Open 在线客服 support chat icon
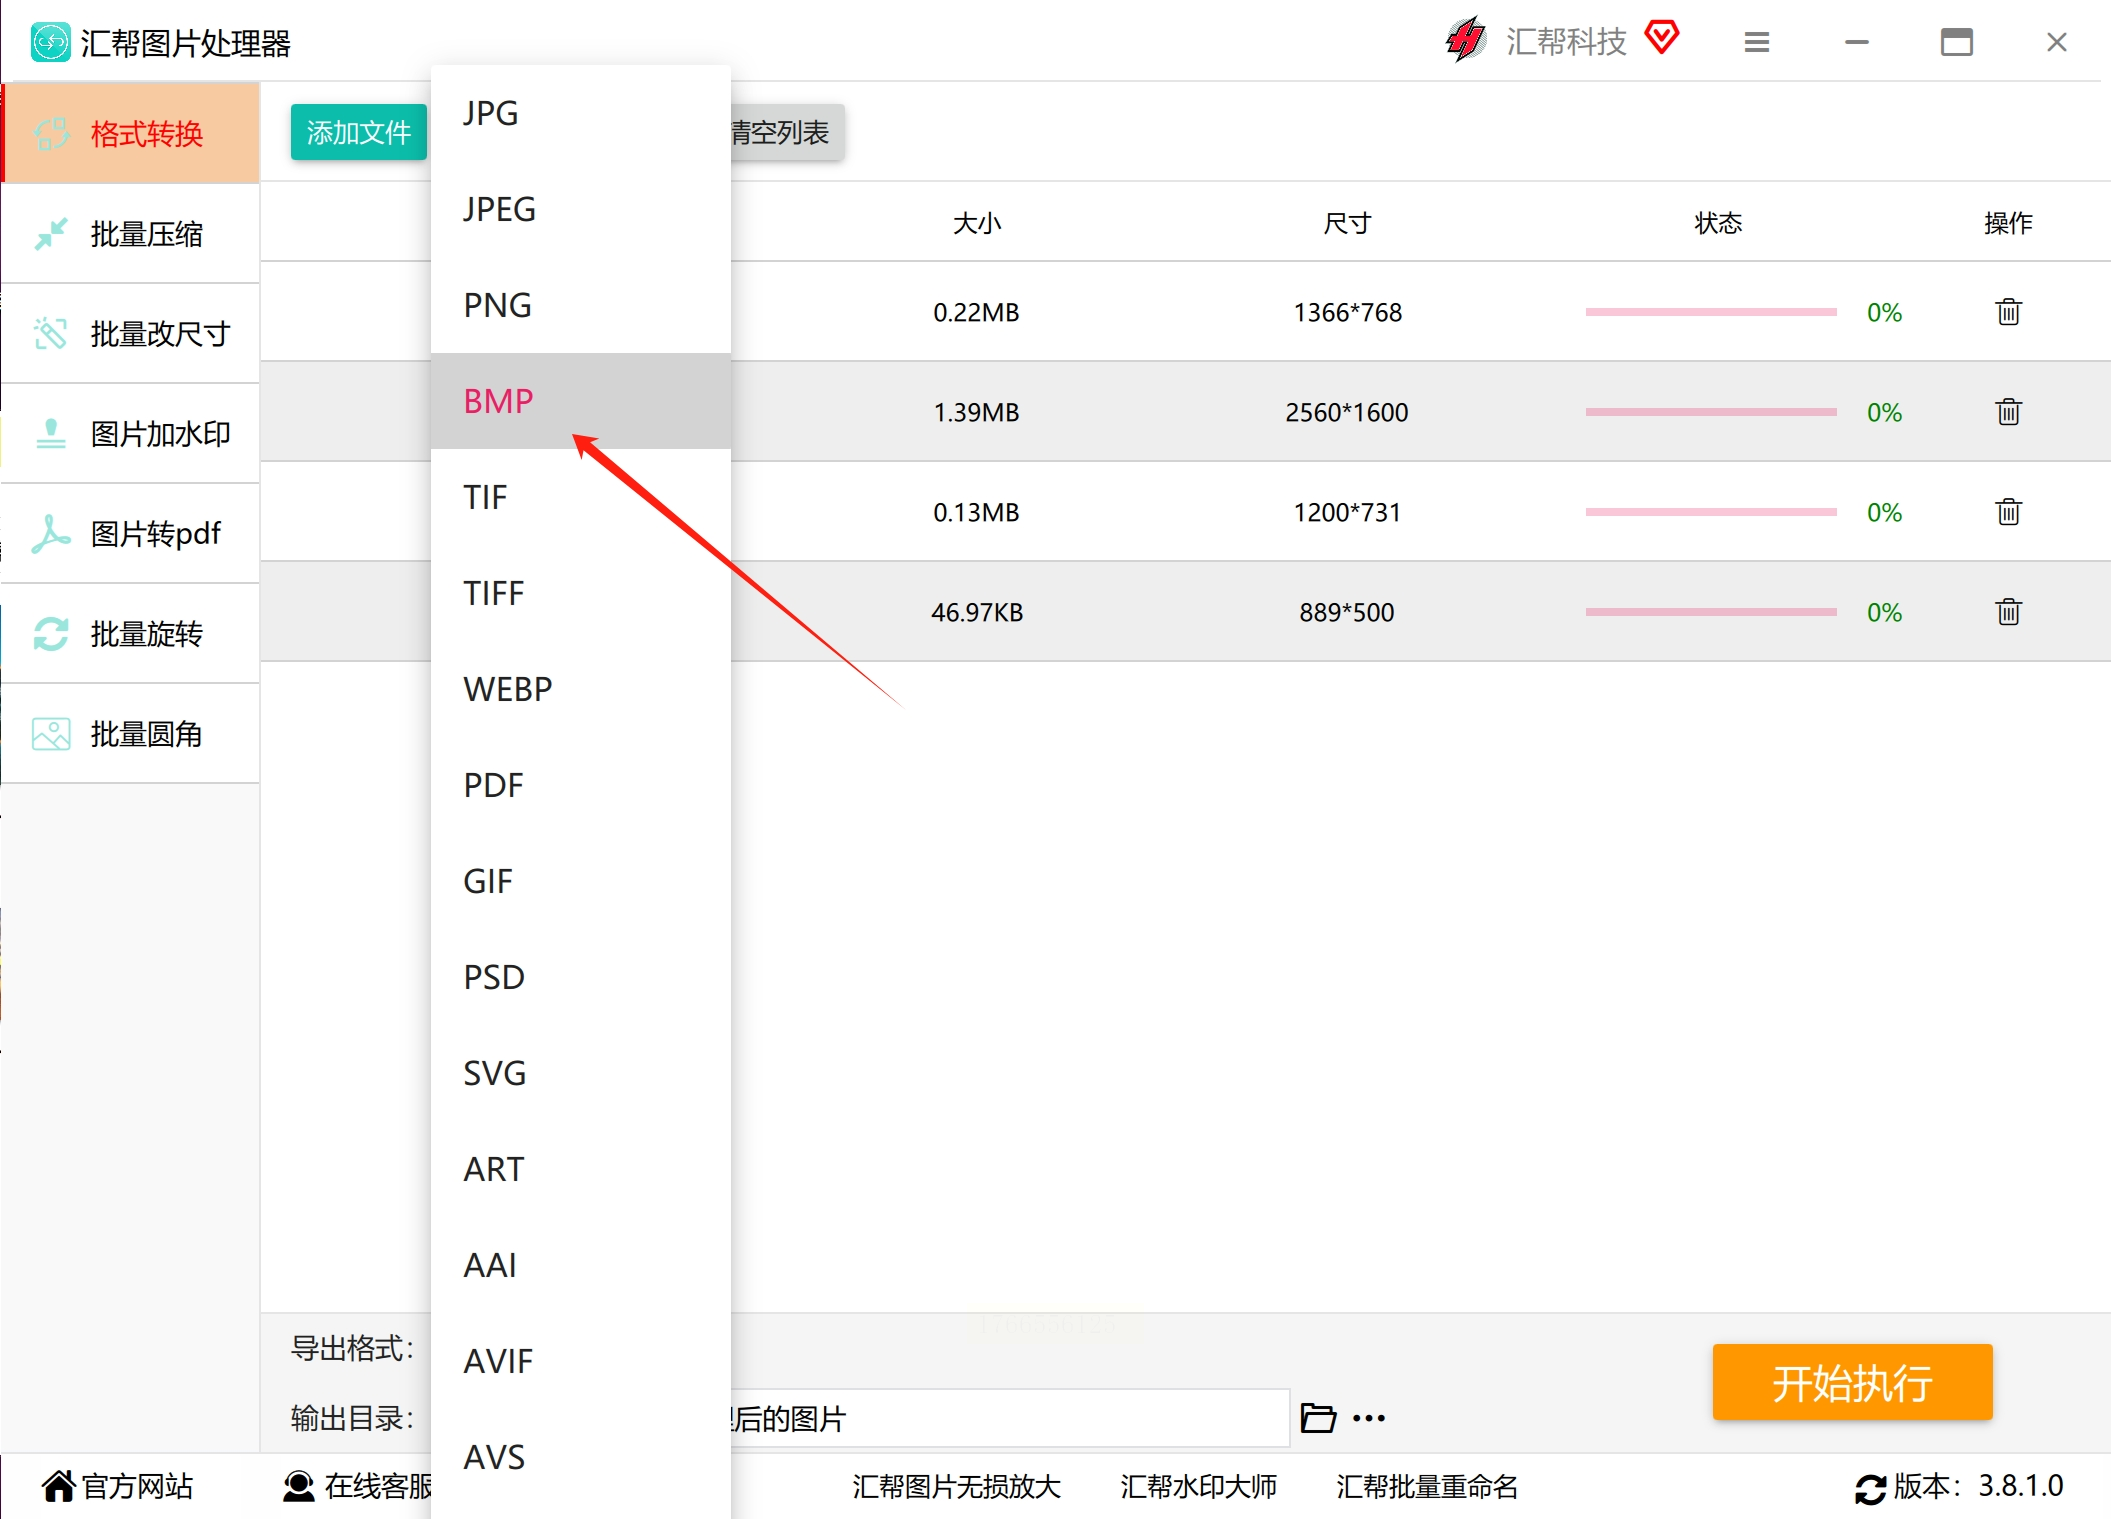This screenshot has height=1519, width=2111. coord(298,1487)
